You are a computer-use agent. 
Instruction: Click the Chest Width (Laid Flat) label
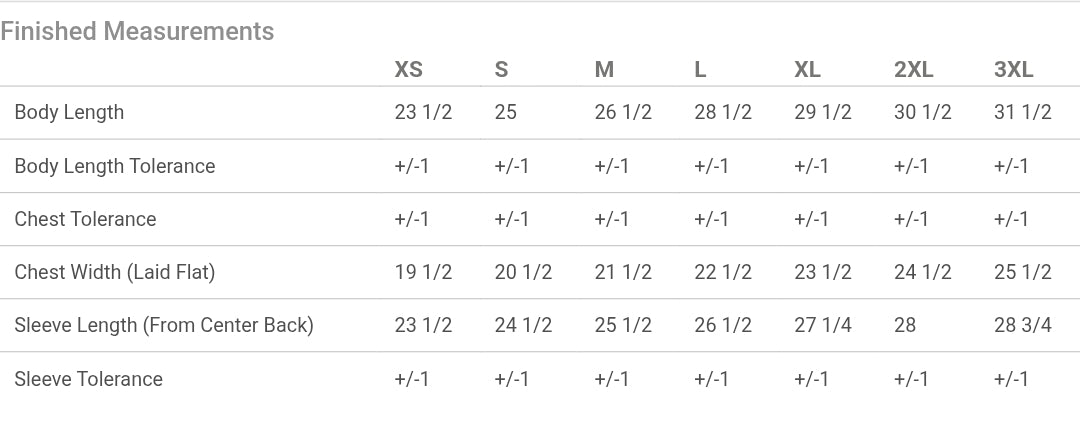115,272
